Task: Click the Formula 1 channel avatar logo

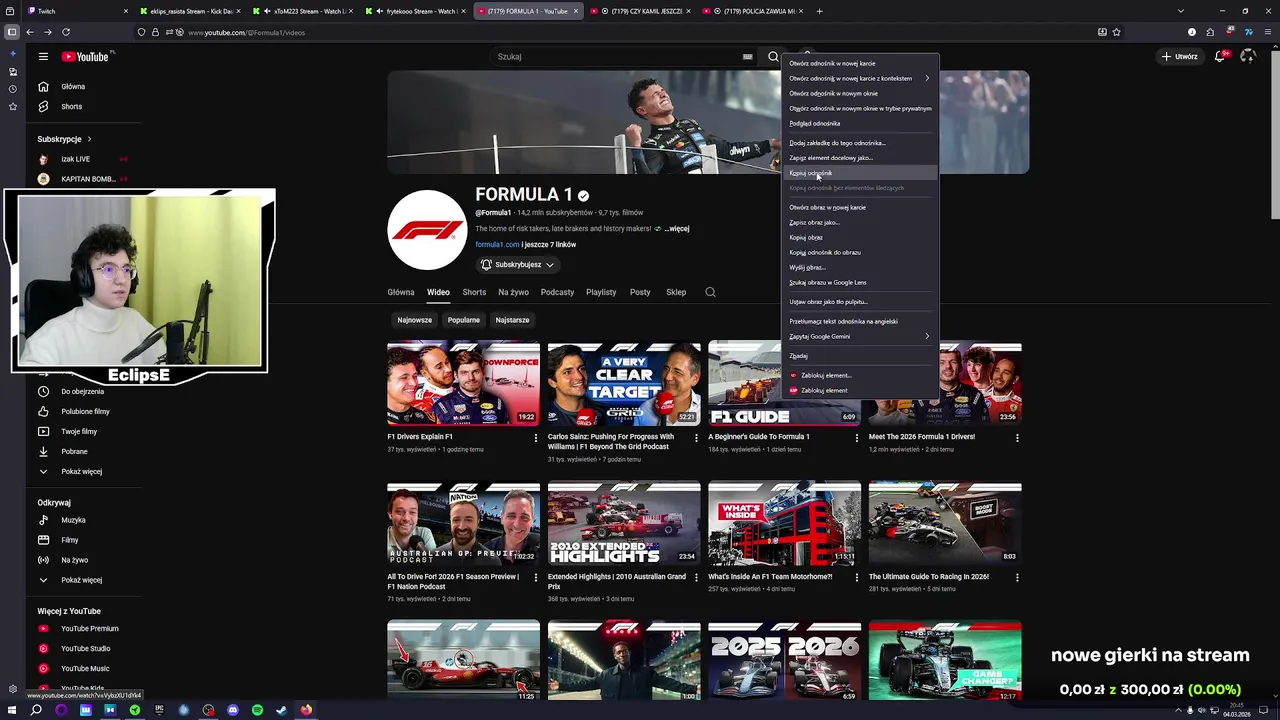Action: coord(427,230)
